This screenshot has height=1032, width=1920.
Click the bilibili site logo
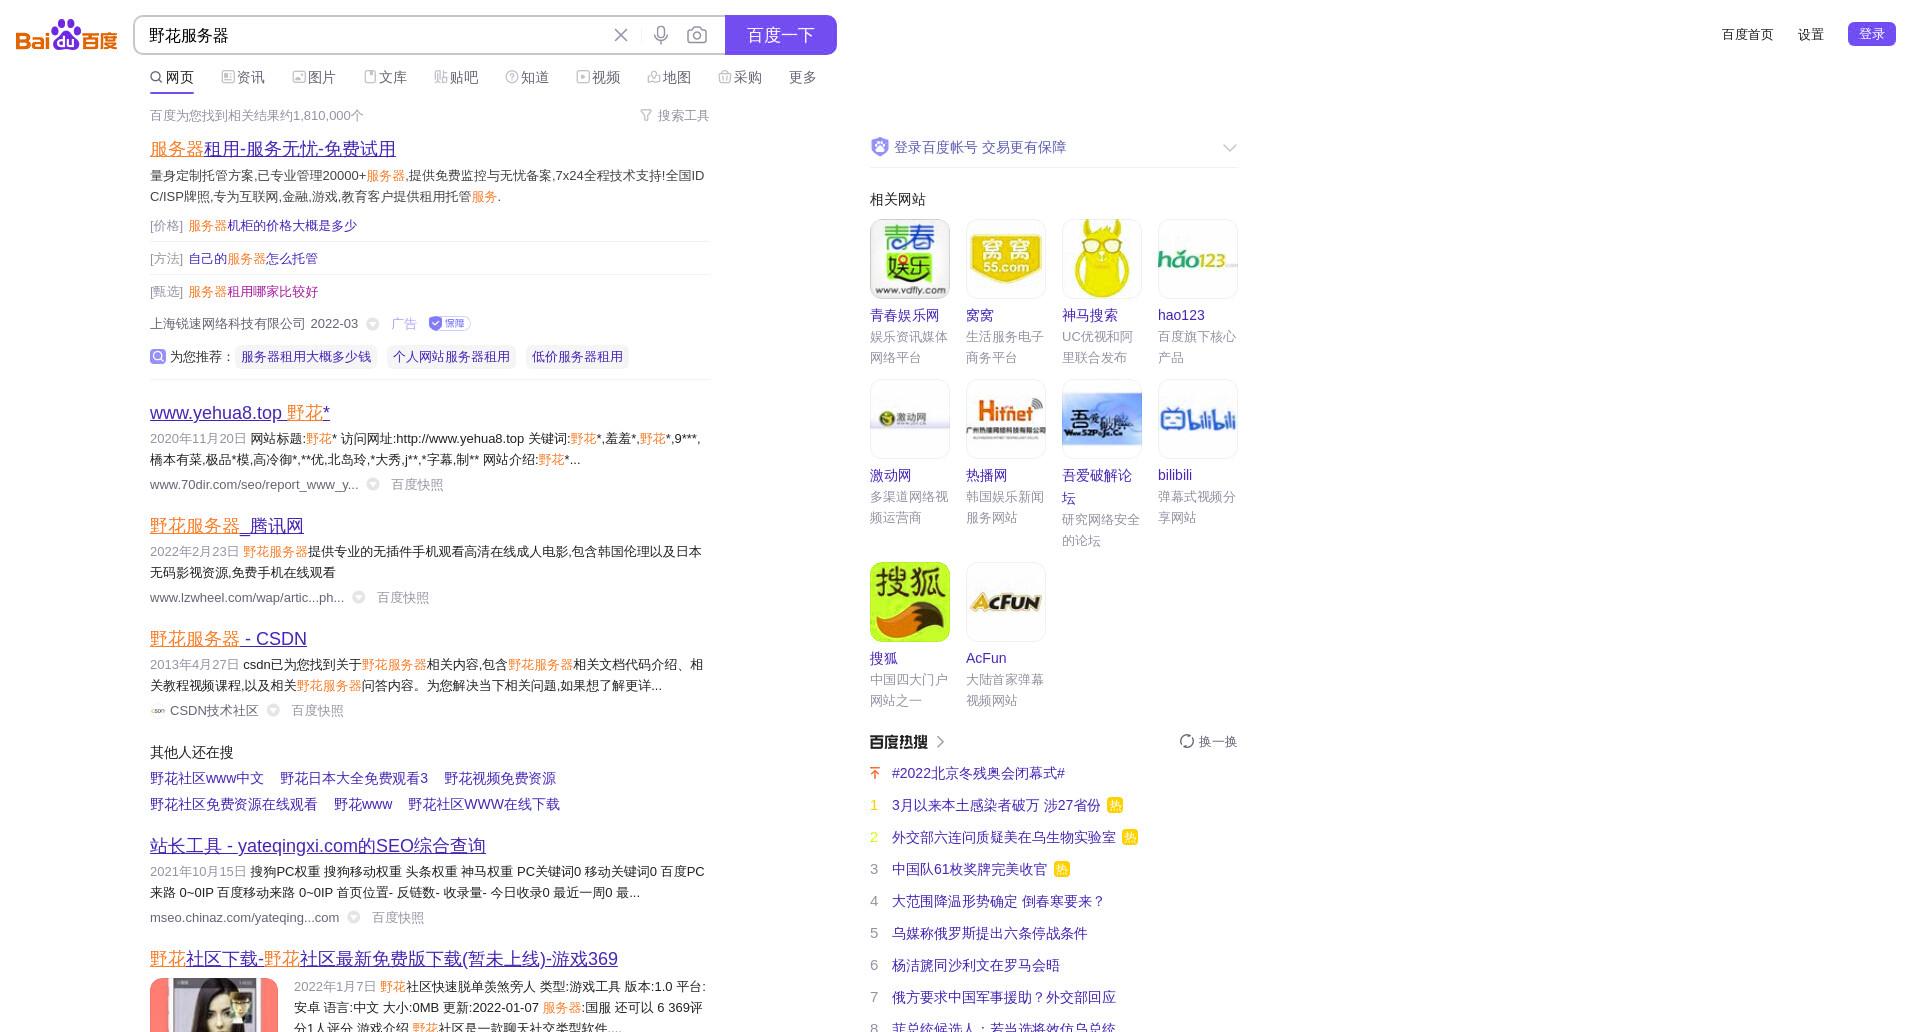click(x=1198, y=419)
